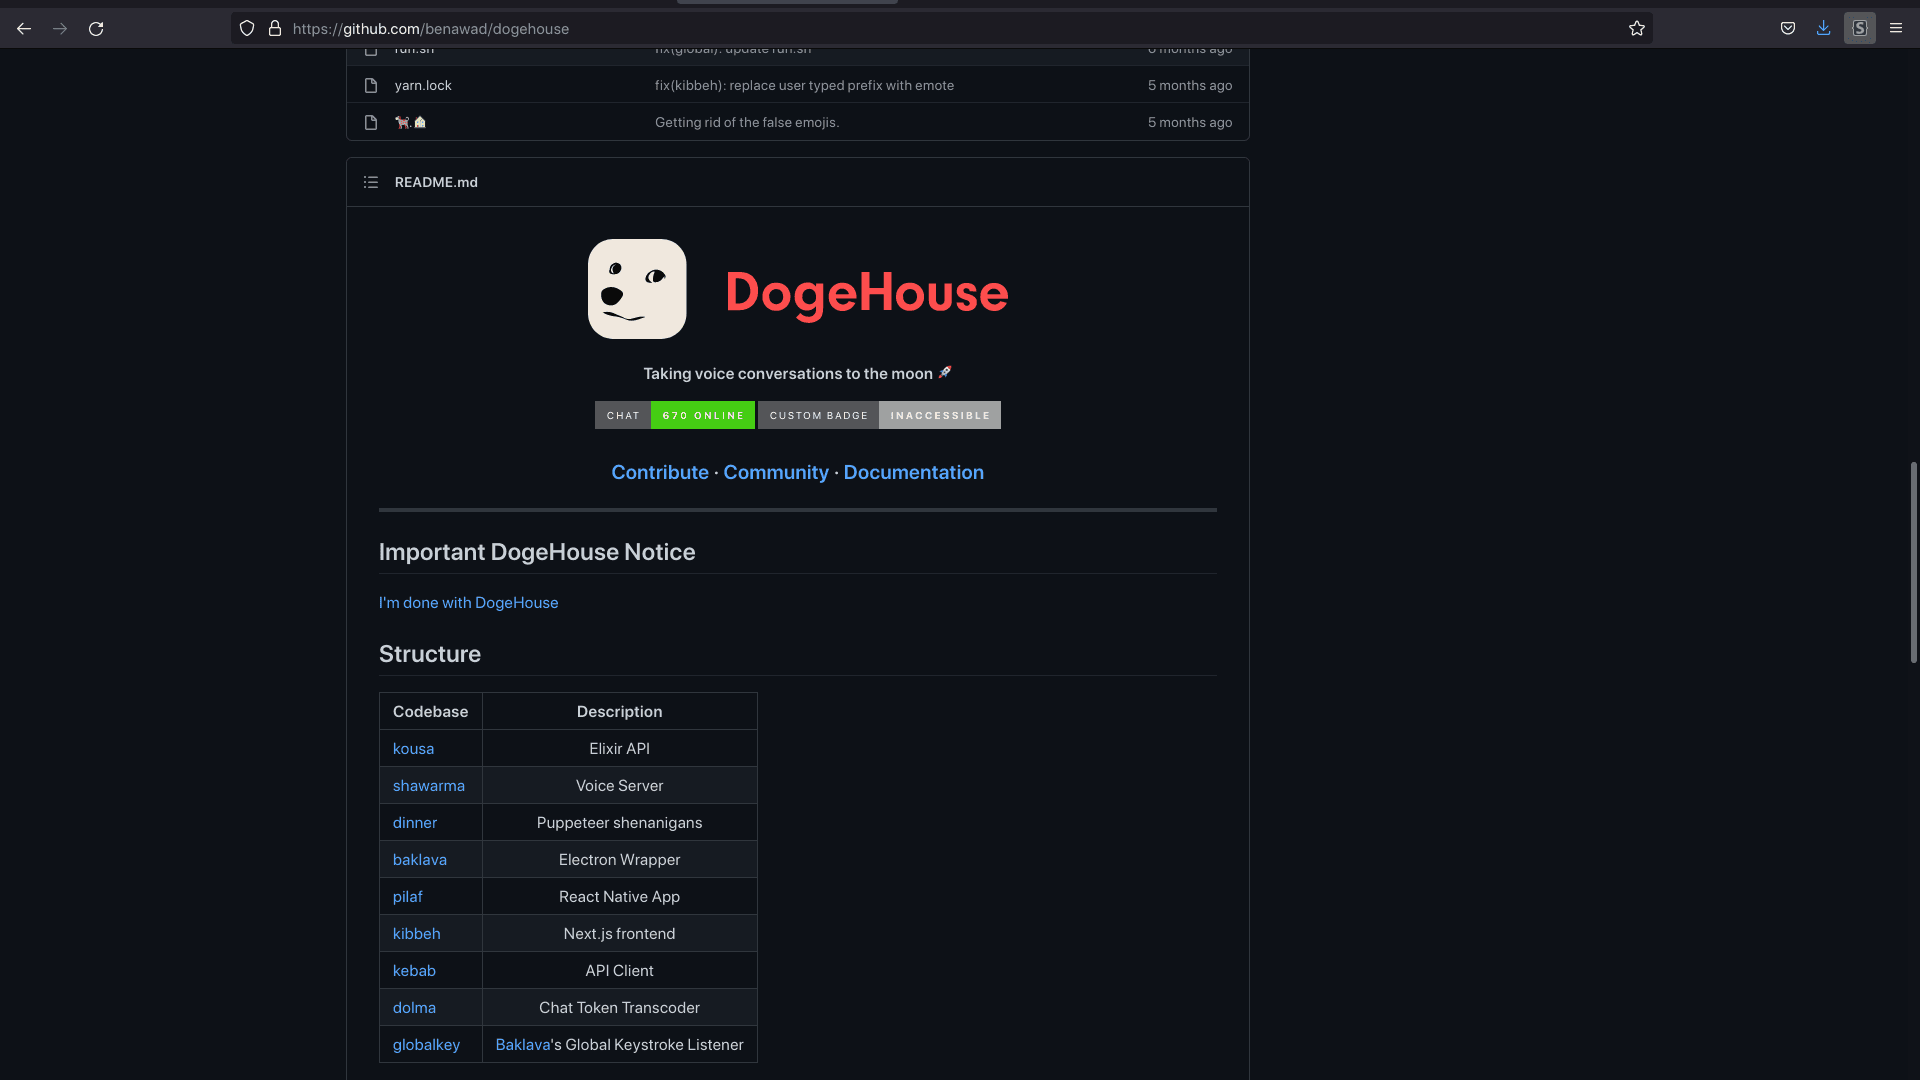Open the downloads panel icon
1920x1080 pixels.
point(1823,29)
